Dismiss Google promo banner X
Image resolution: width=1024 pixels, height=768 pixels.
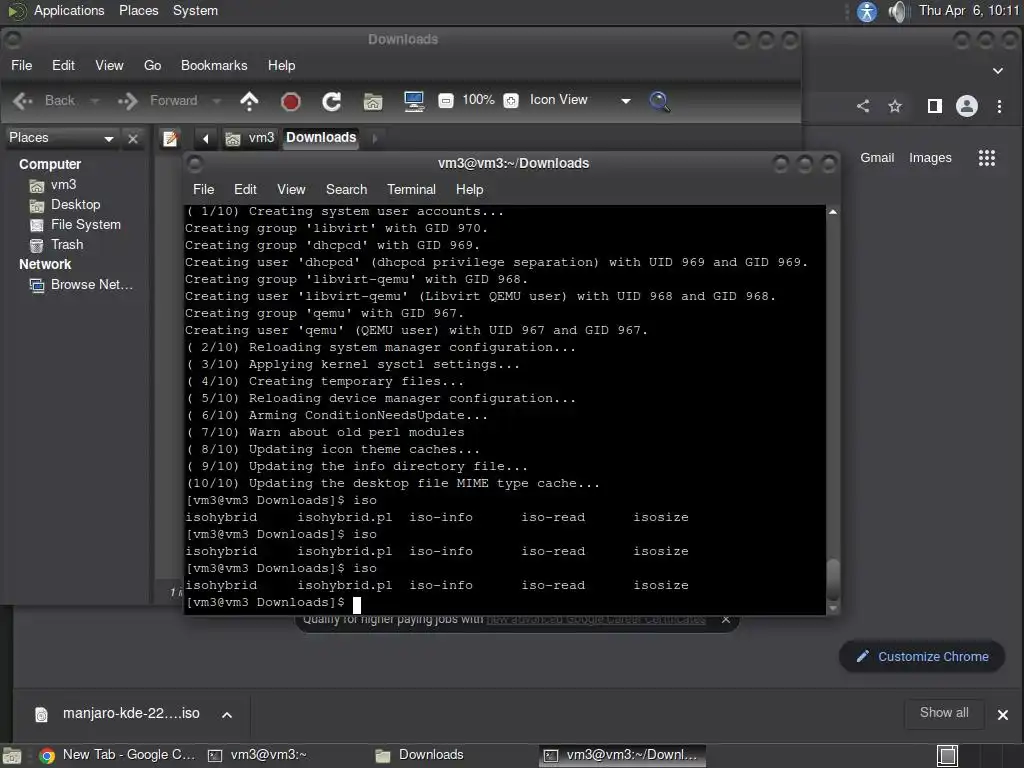click(x=726, y=619)
